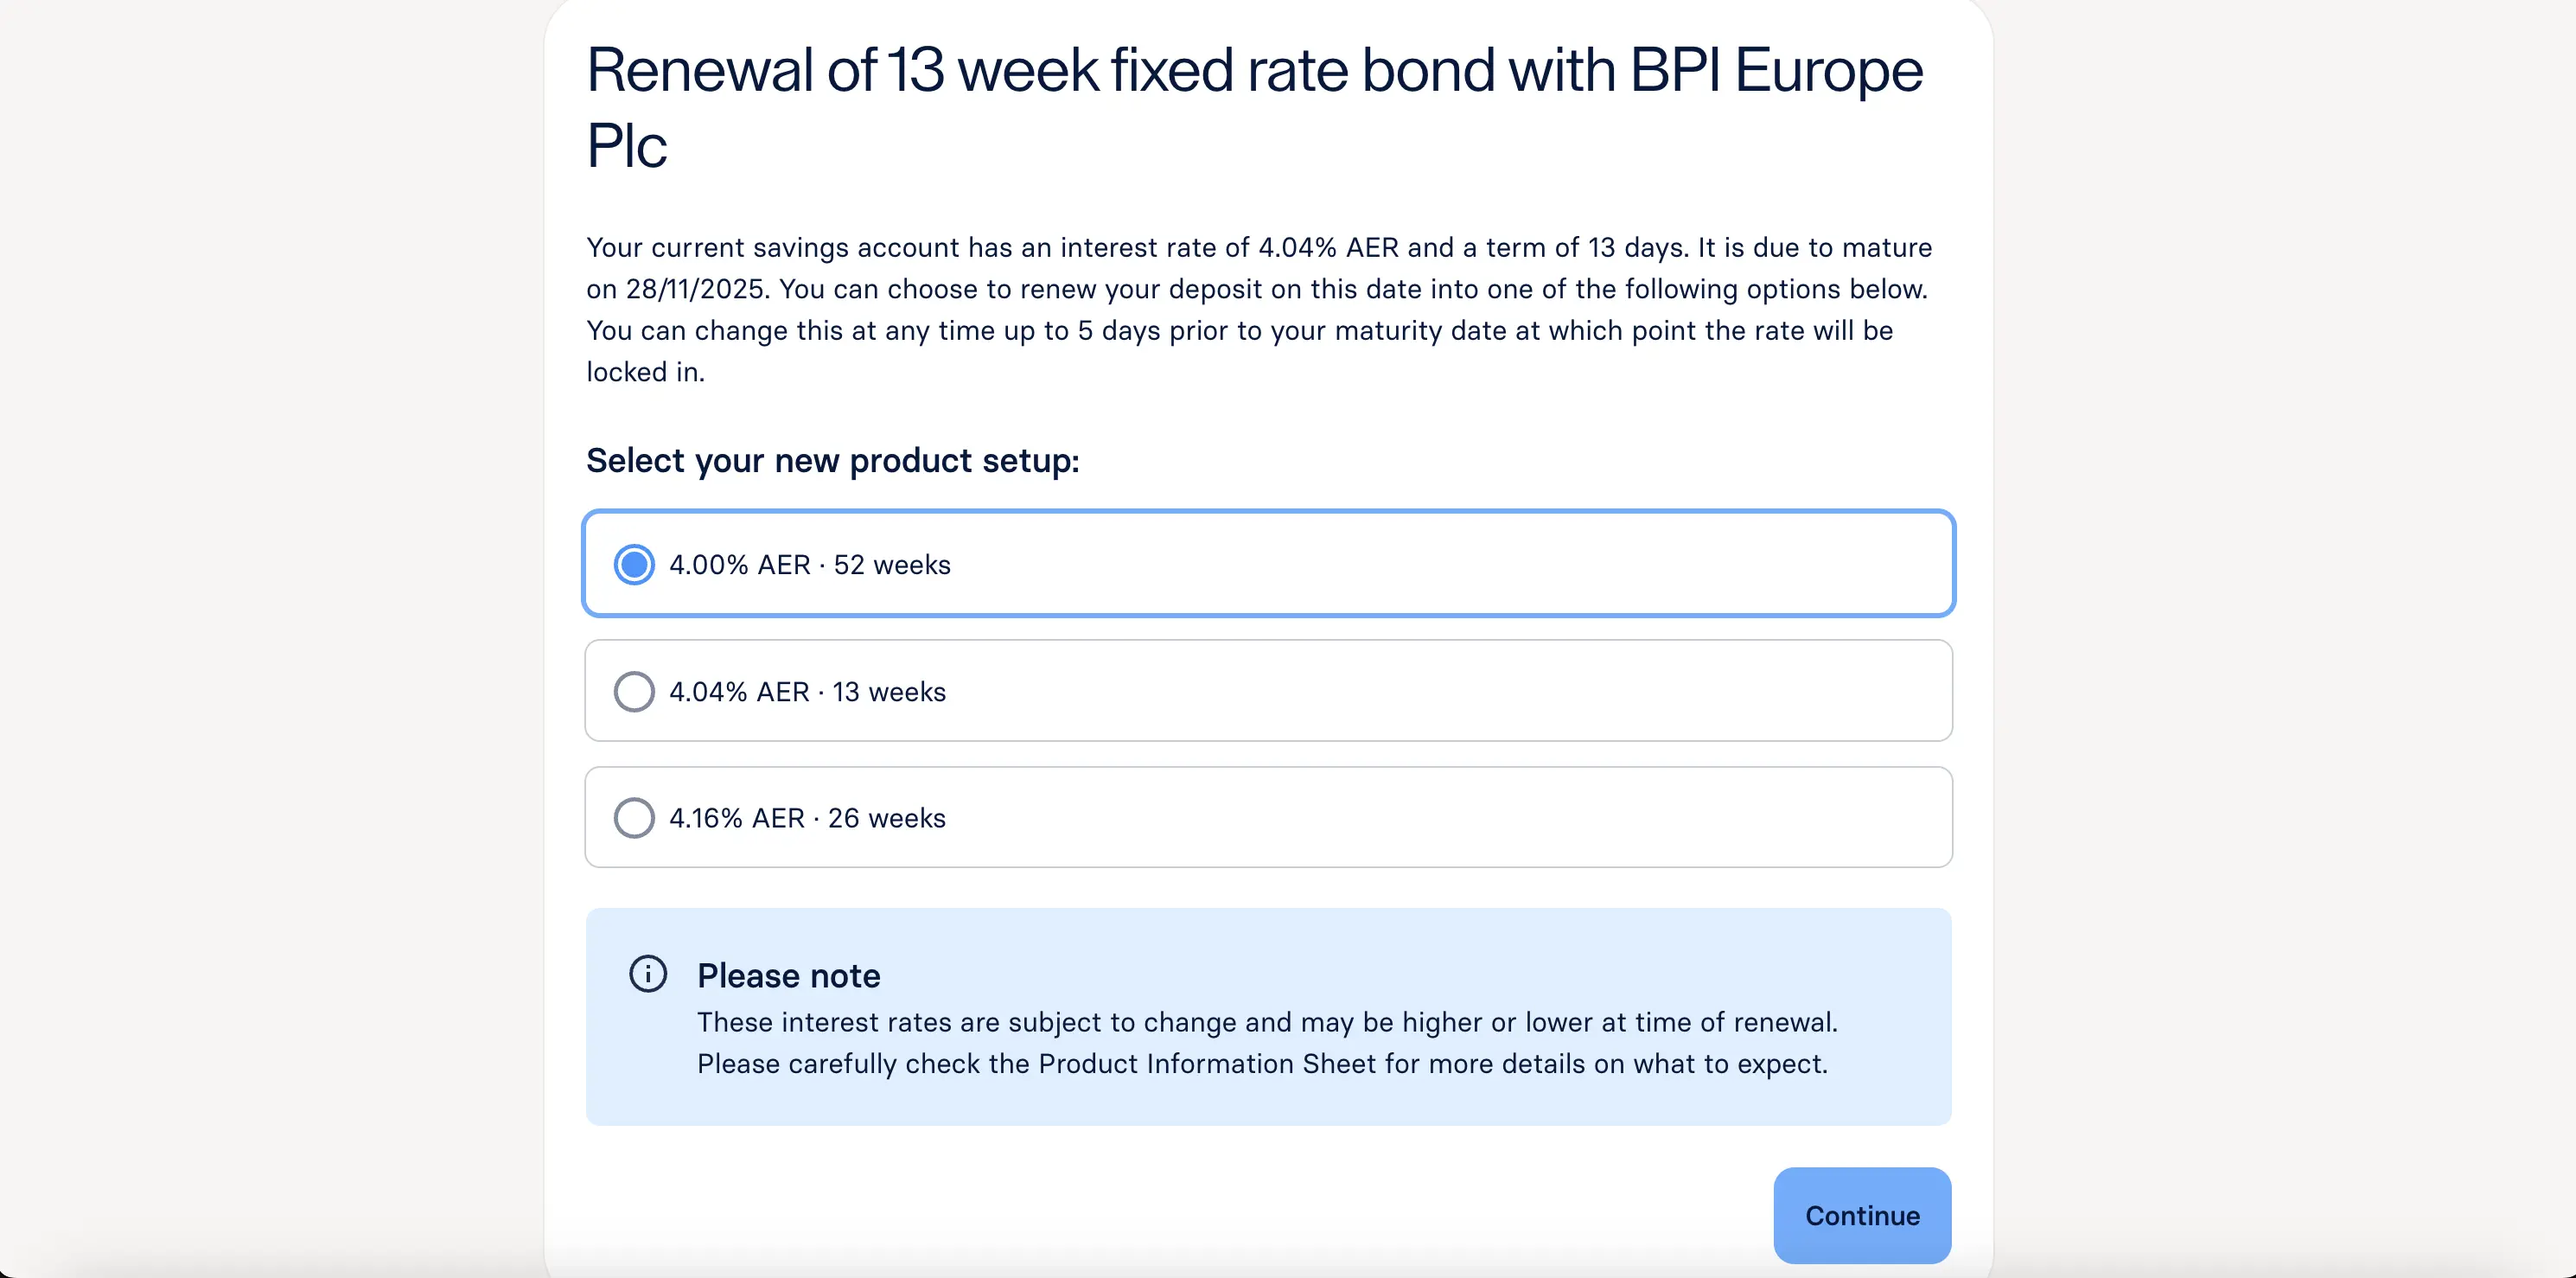Image resolution: width=2576 pixels, height=1278 pixels.
Task: Select the 4.00% AER 52 weeks radio button
Action: point(634,564)
